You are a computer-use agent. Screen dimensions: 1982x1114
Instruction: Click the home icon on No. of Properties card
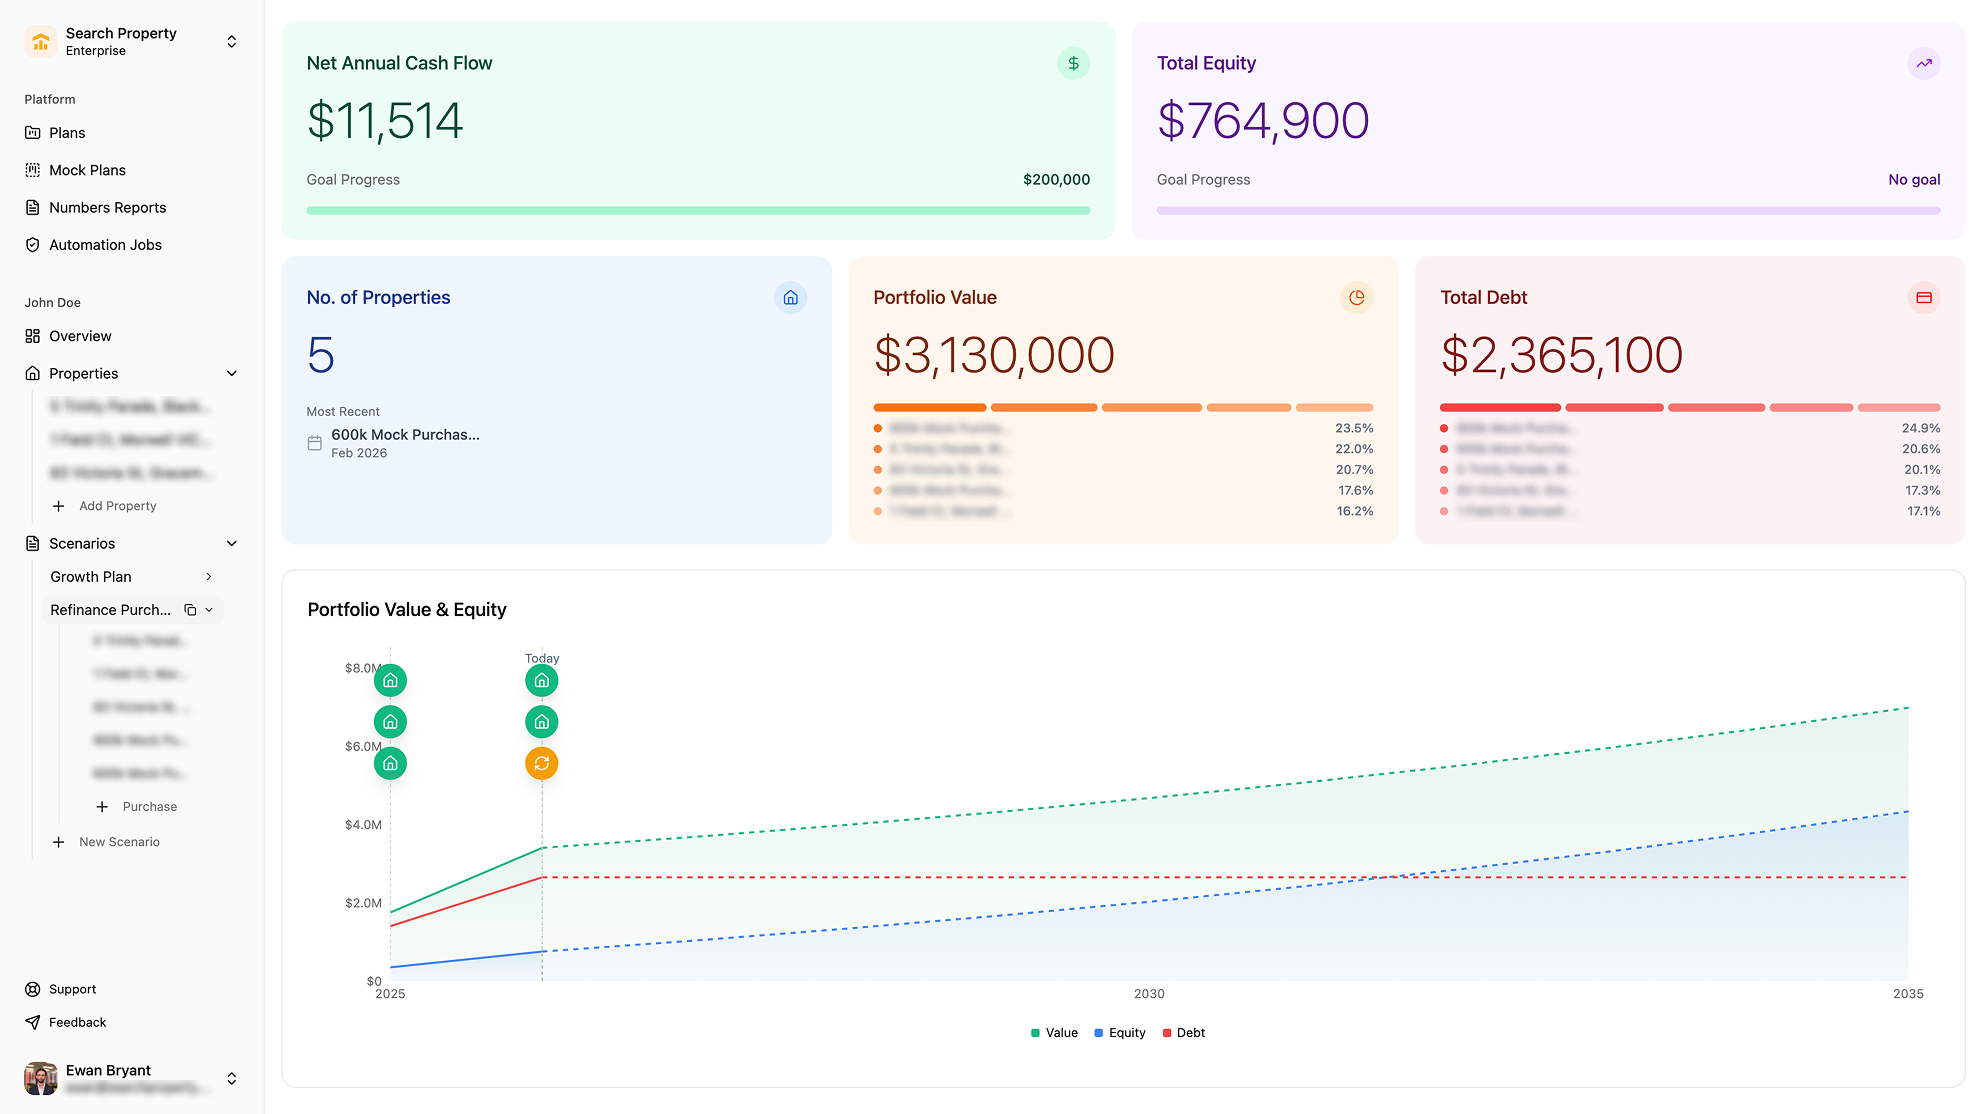click(790, 297)
